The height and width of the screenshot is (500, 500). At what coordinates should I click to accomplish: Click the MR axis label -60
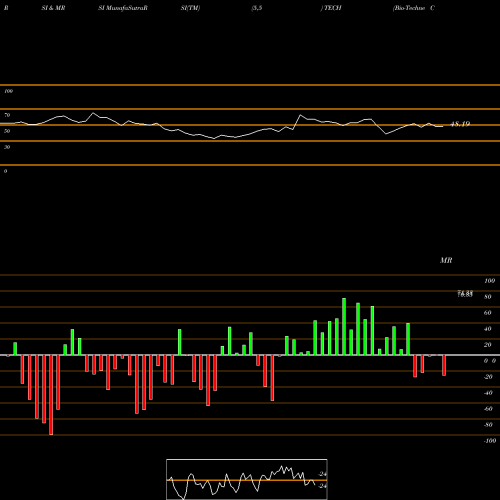(x=488, y=409)
